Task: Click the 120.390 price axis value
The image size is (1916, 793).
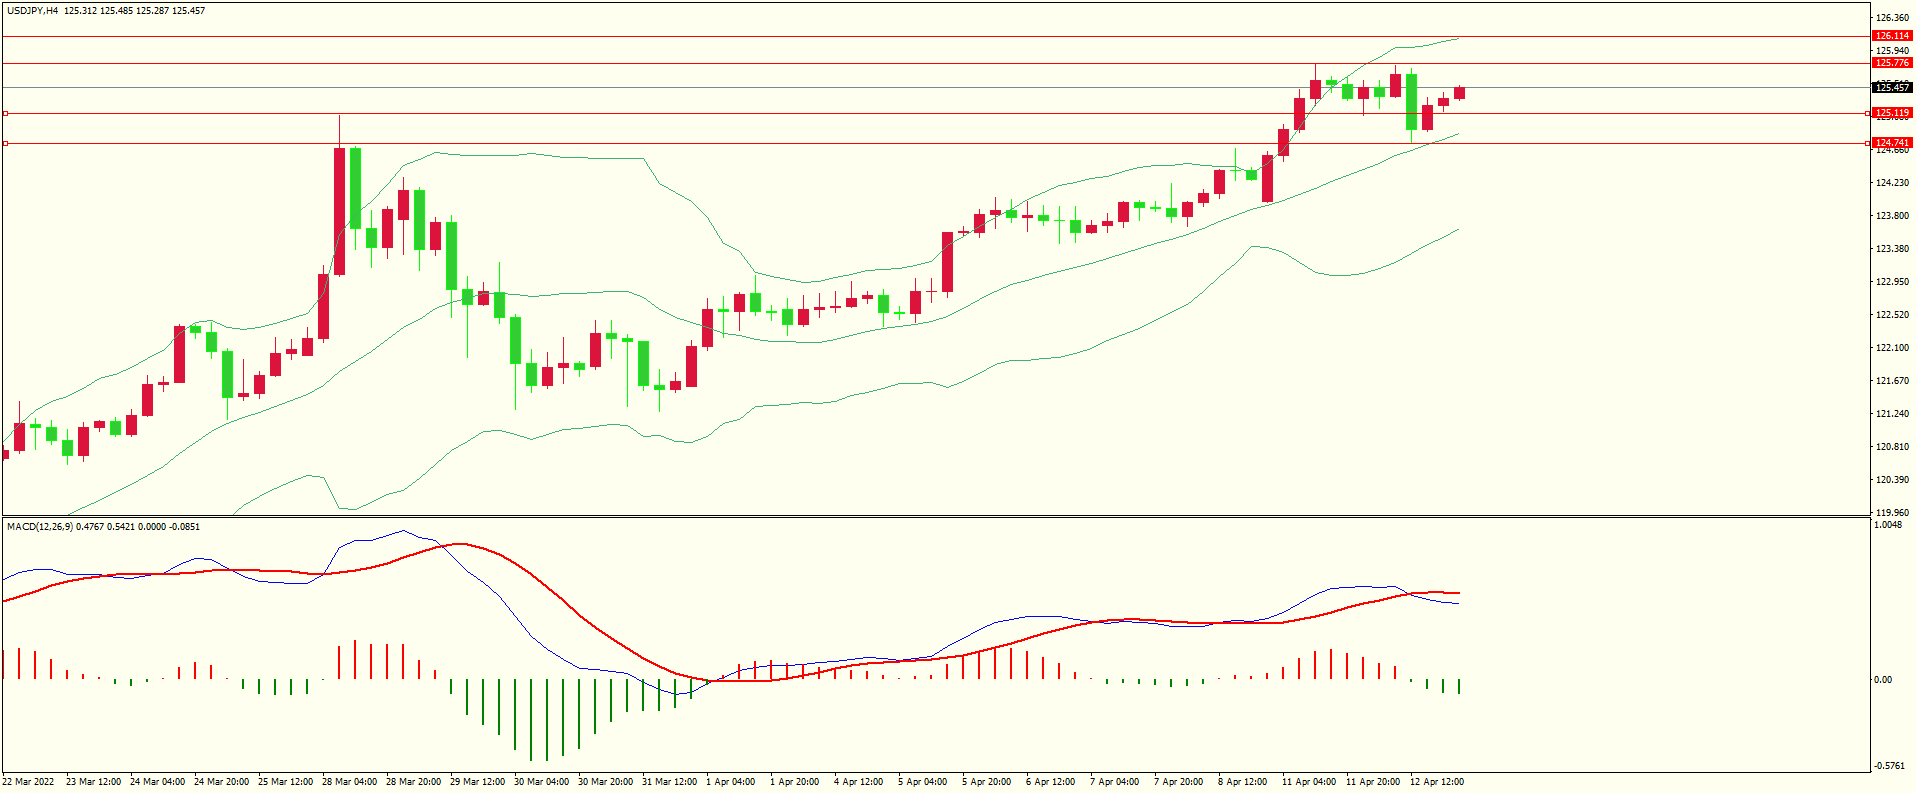Action: (x=1892, y=480)
